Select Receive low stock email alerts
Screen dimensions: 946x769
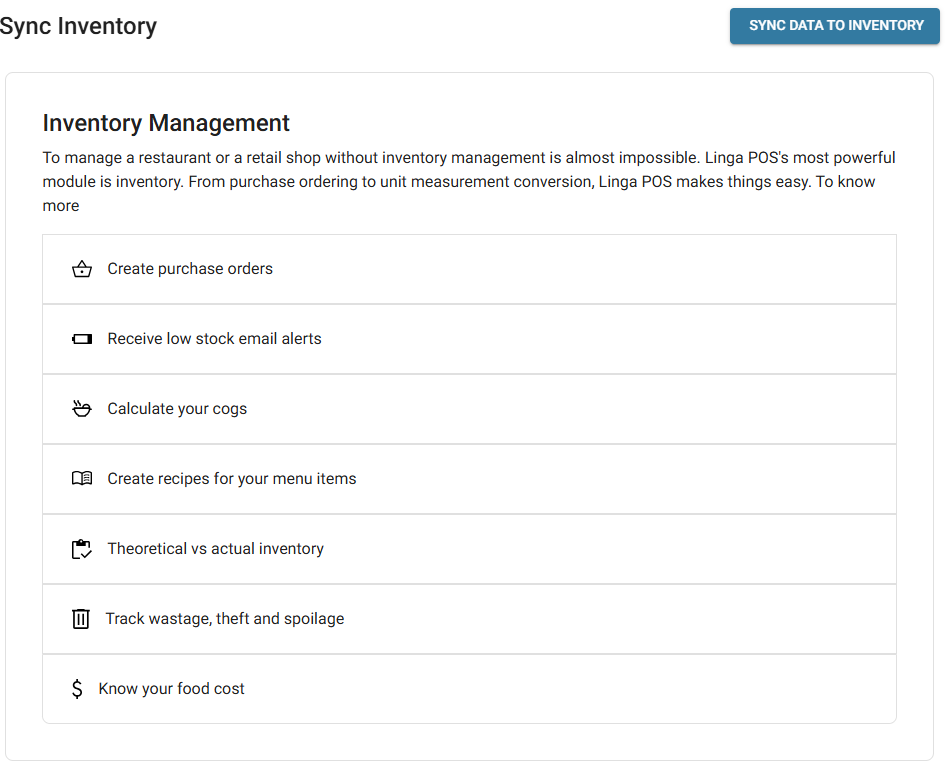pos(214,339)
